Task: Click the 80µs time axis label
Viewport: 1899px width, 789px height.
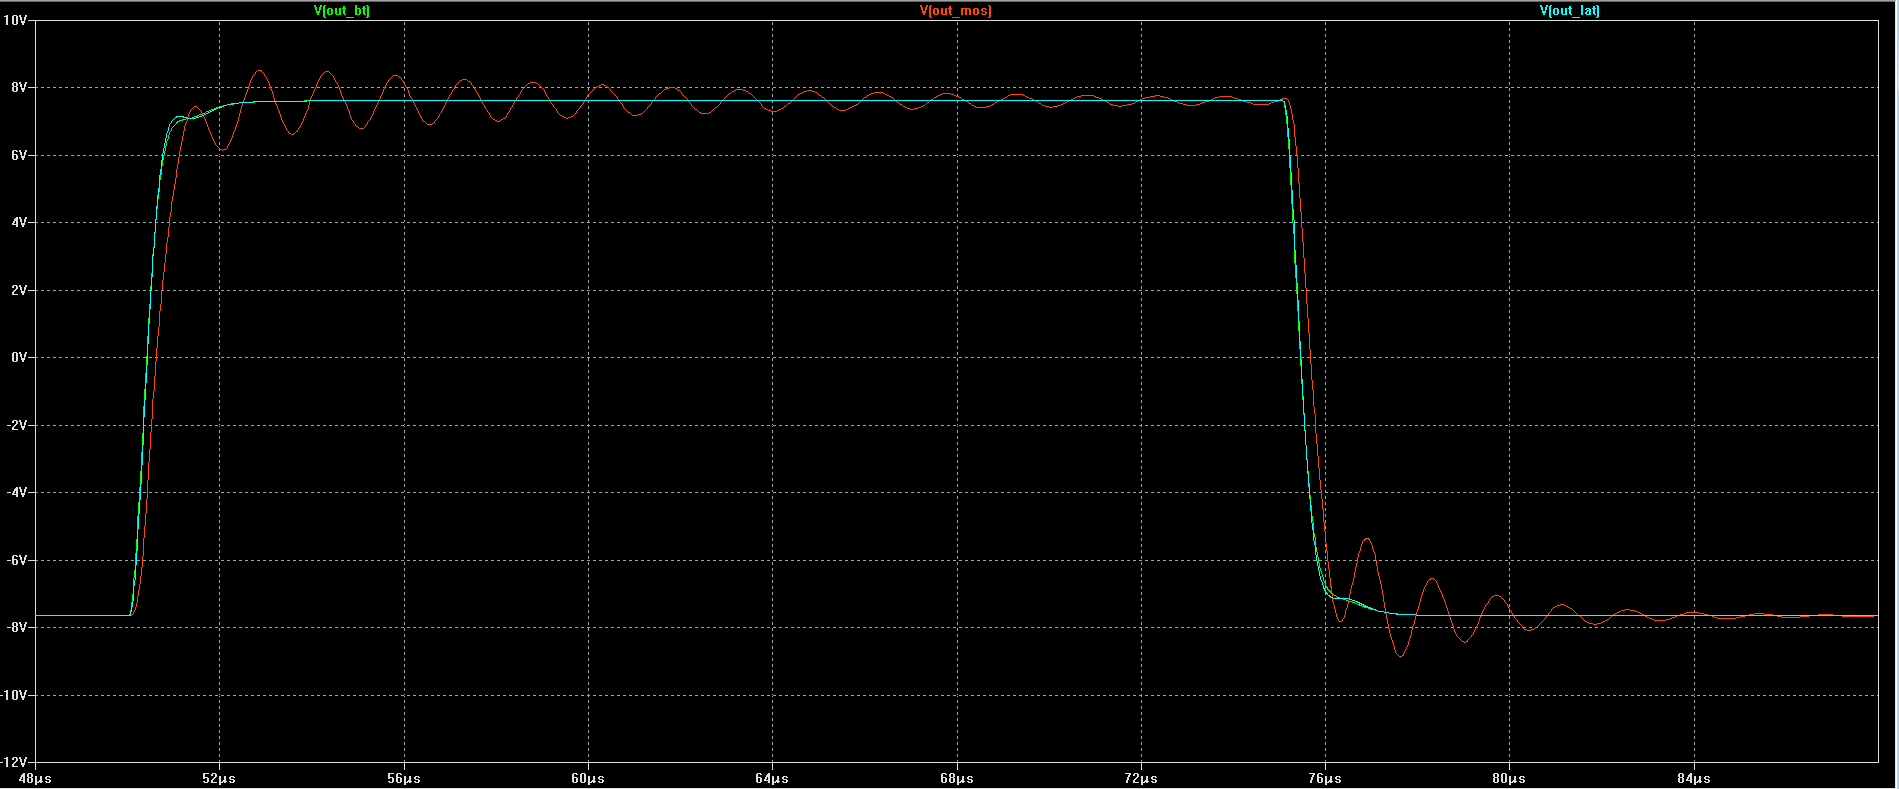Action: 1509,778
